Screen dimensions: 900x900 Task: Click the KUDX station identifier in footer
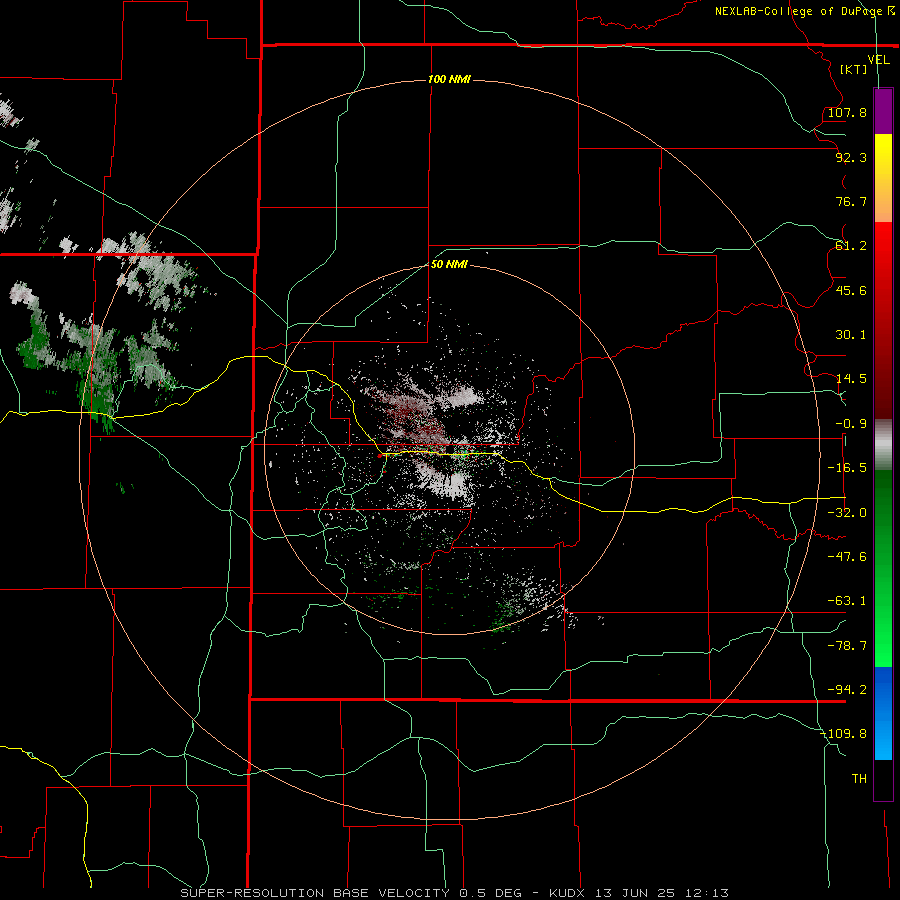coord(569,893)
